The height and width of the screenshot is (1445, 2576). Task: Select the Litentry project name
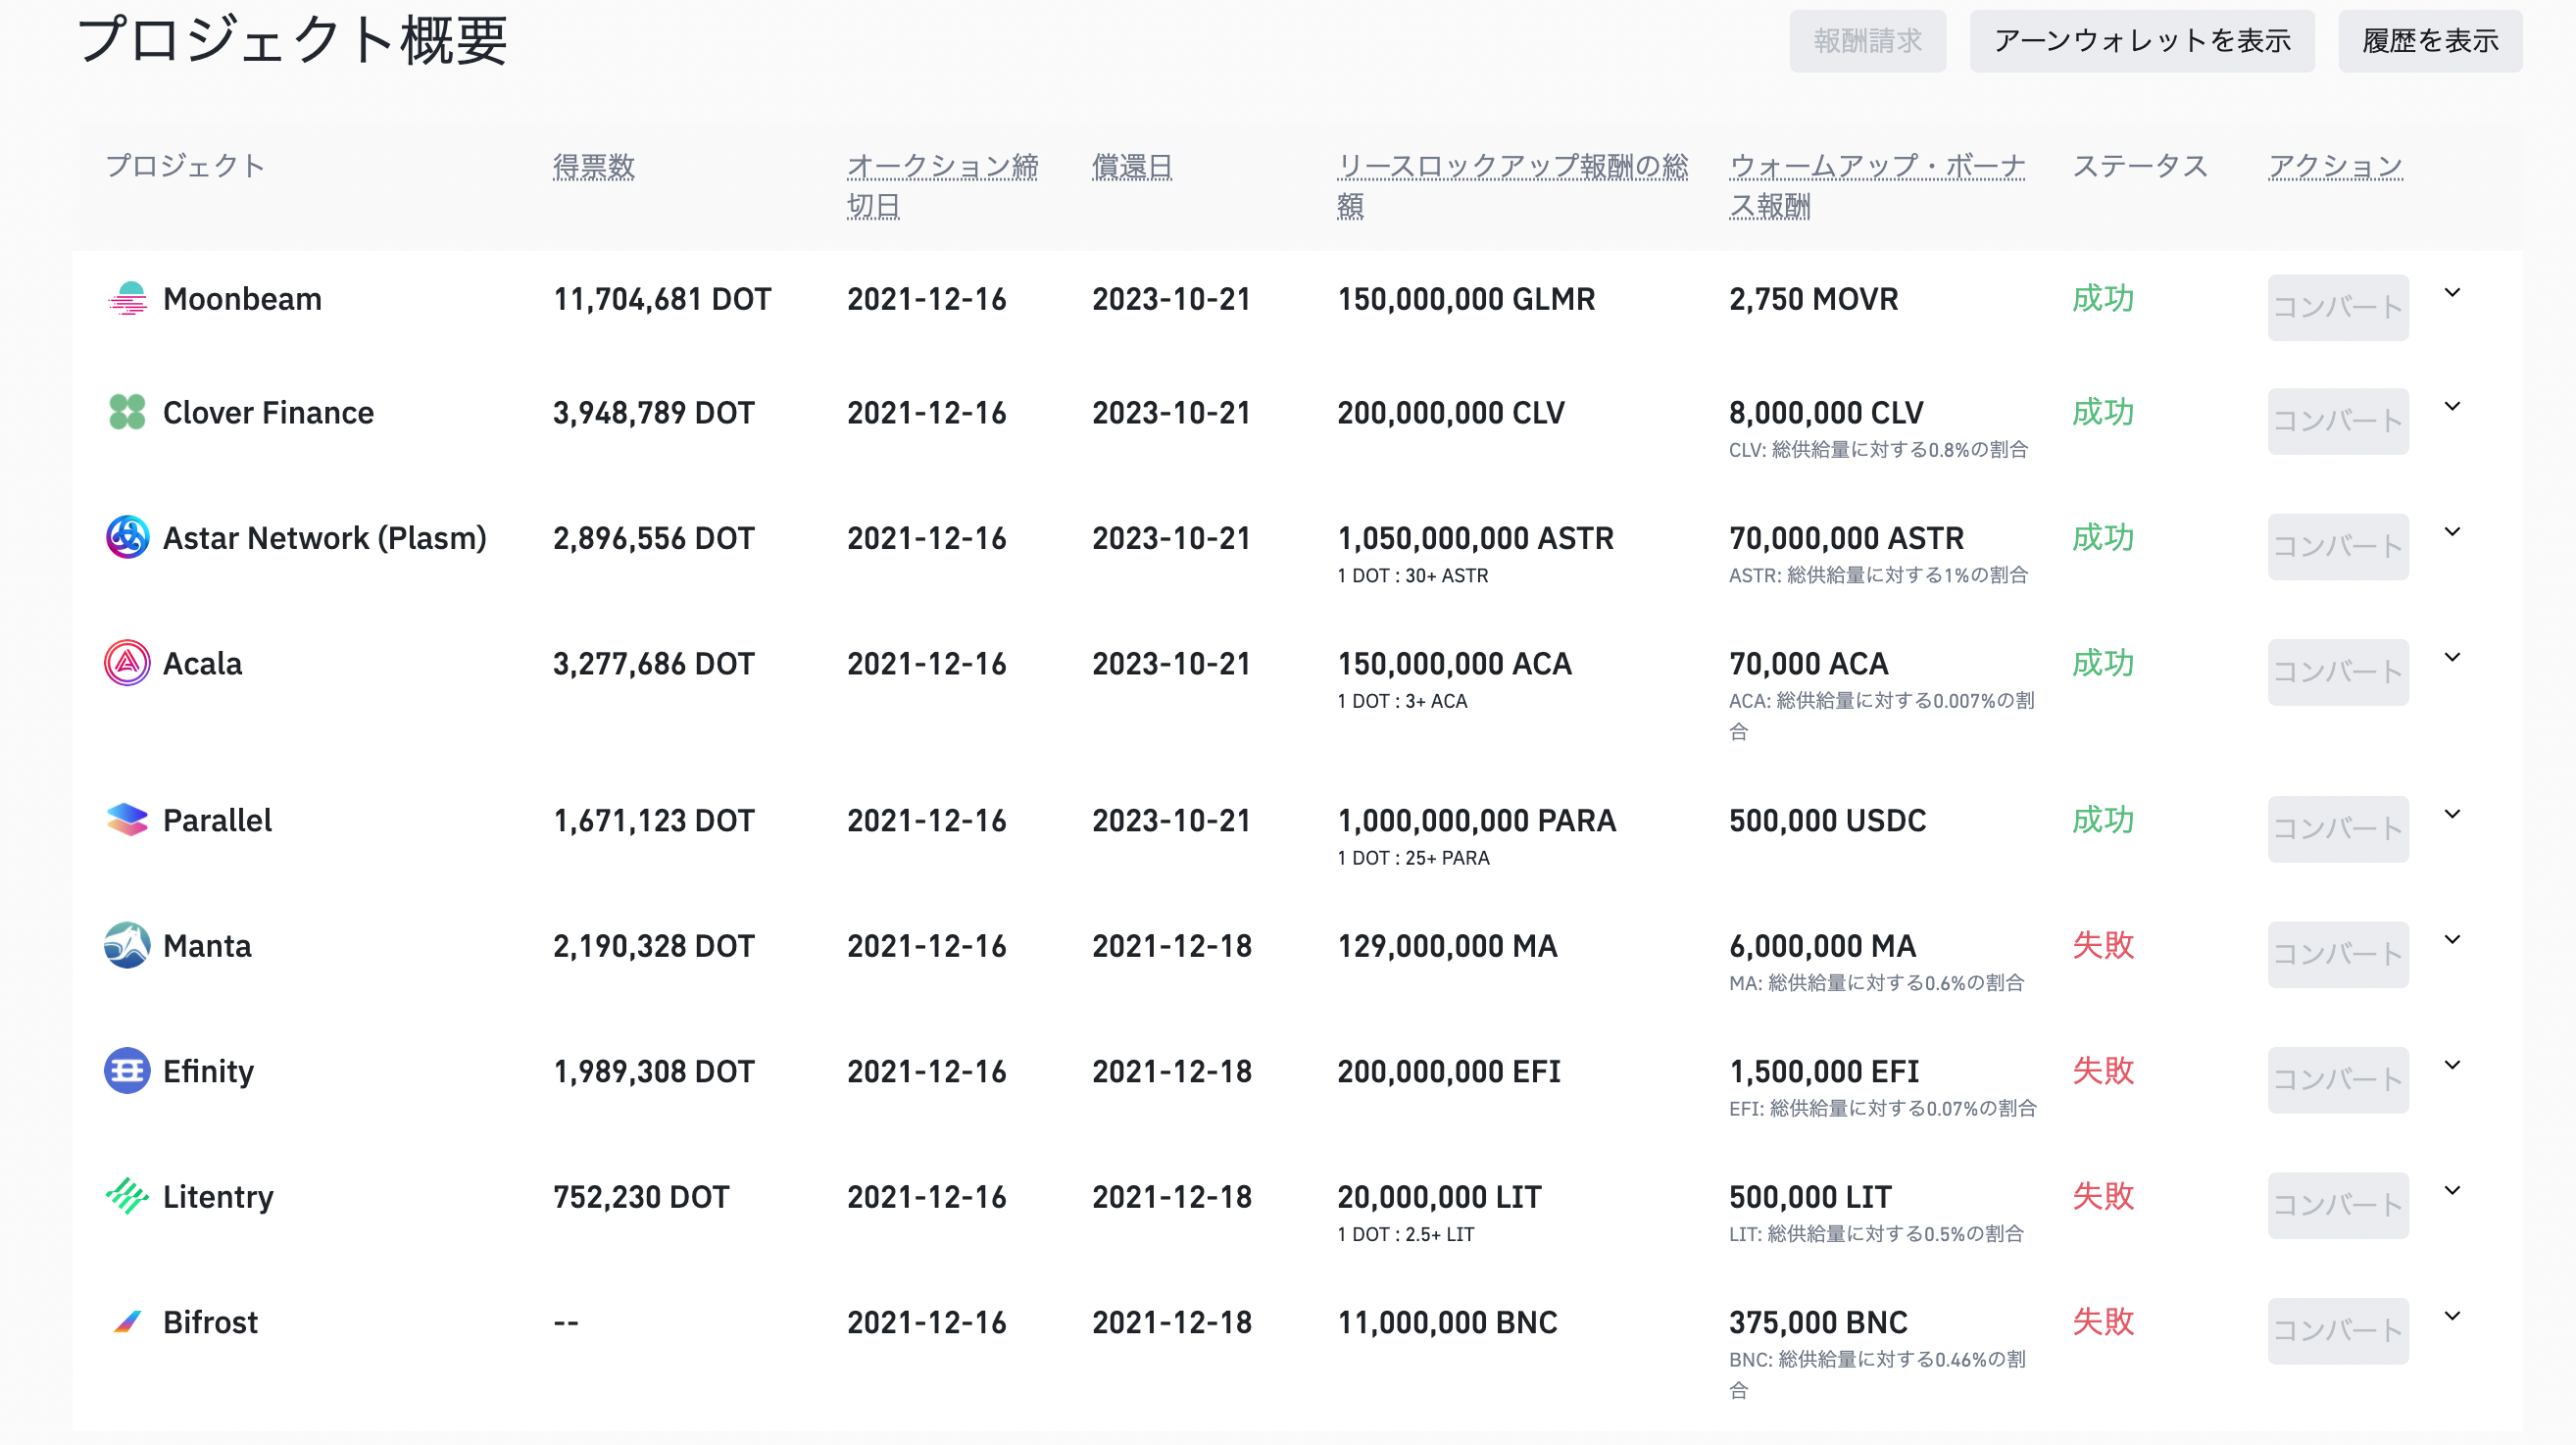click(218, 1196)
